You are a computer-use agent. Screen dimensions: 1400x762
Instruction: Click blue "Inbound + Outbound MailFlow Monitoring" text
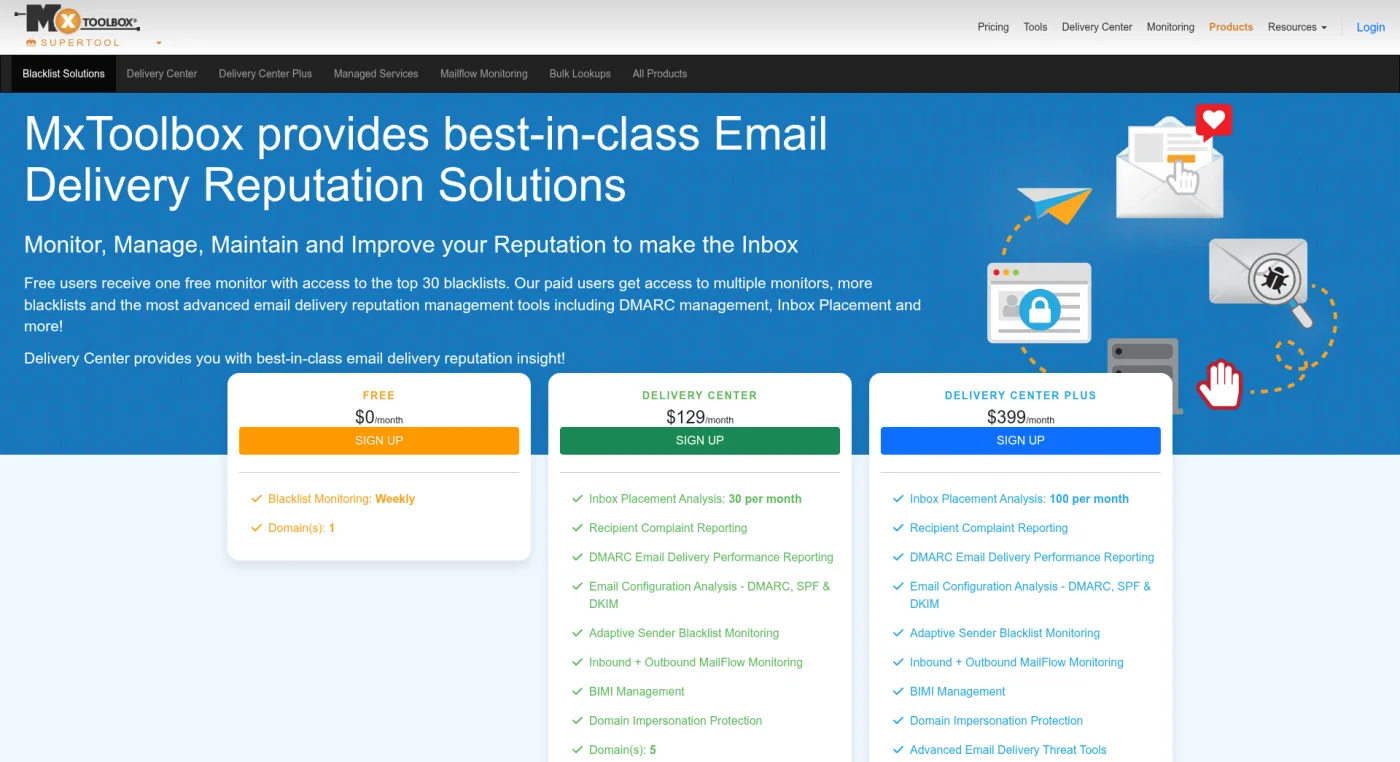pos(1017,662)
